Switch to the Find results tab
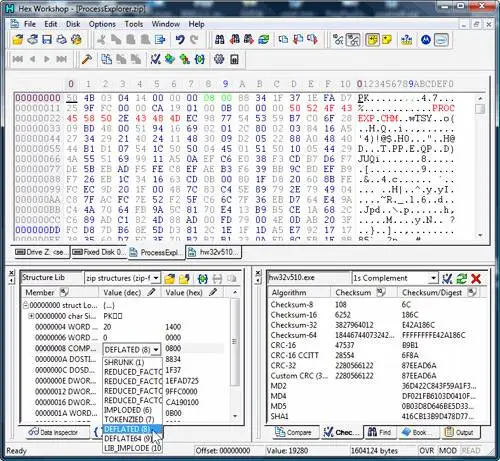 [380, 432]
